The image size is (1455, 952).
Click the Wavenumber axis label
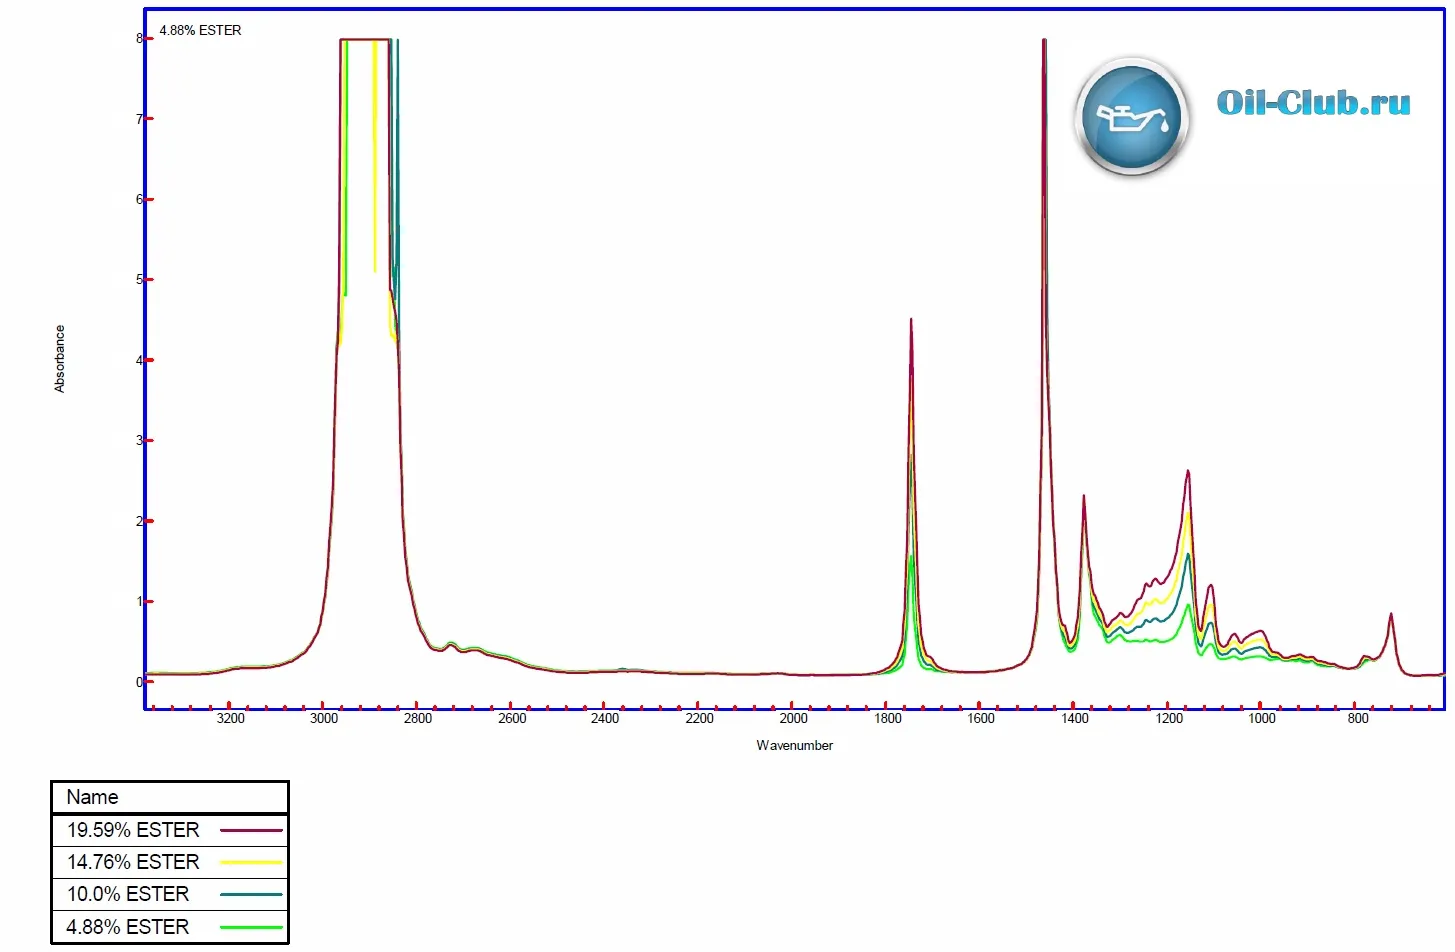point(794,745)
